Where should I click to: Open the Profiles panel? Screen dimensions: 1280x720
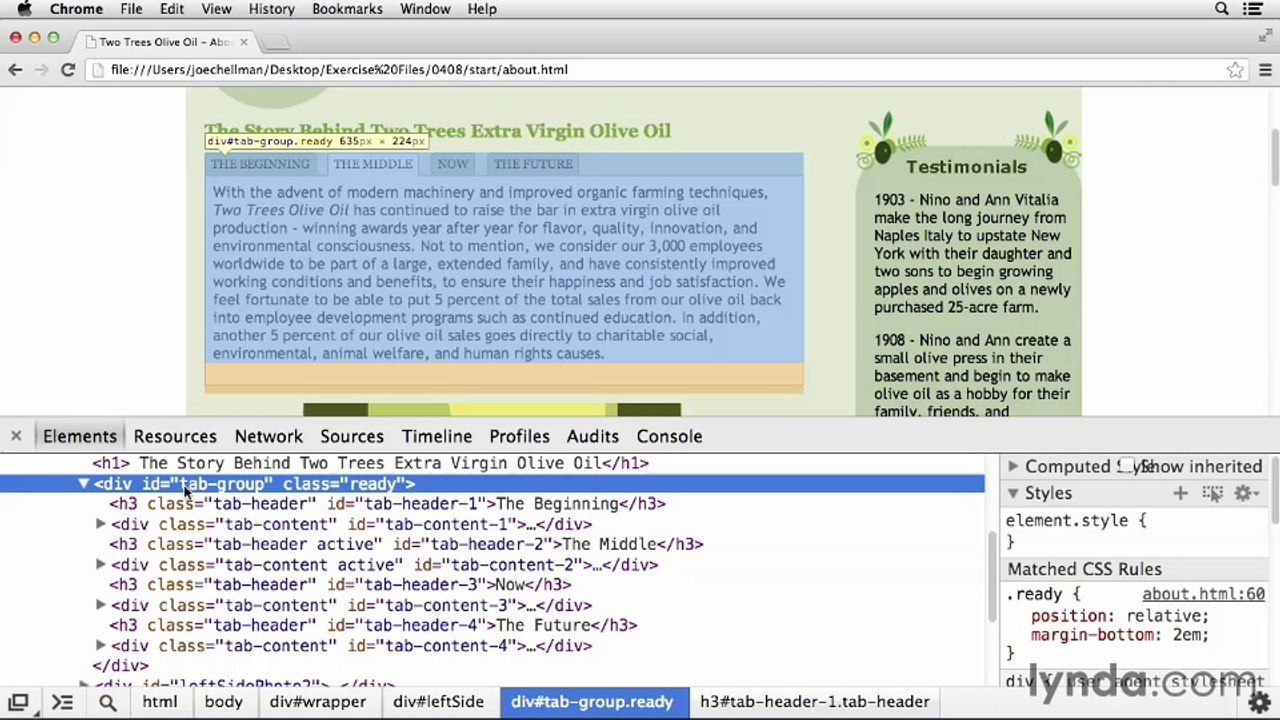click(519, 436)
